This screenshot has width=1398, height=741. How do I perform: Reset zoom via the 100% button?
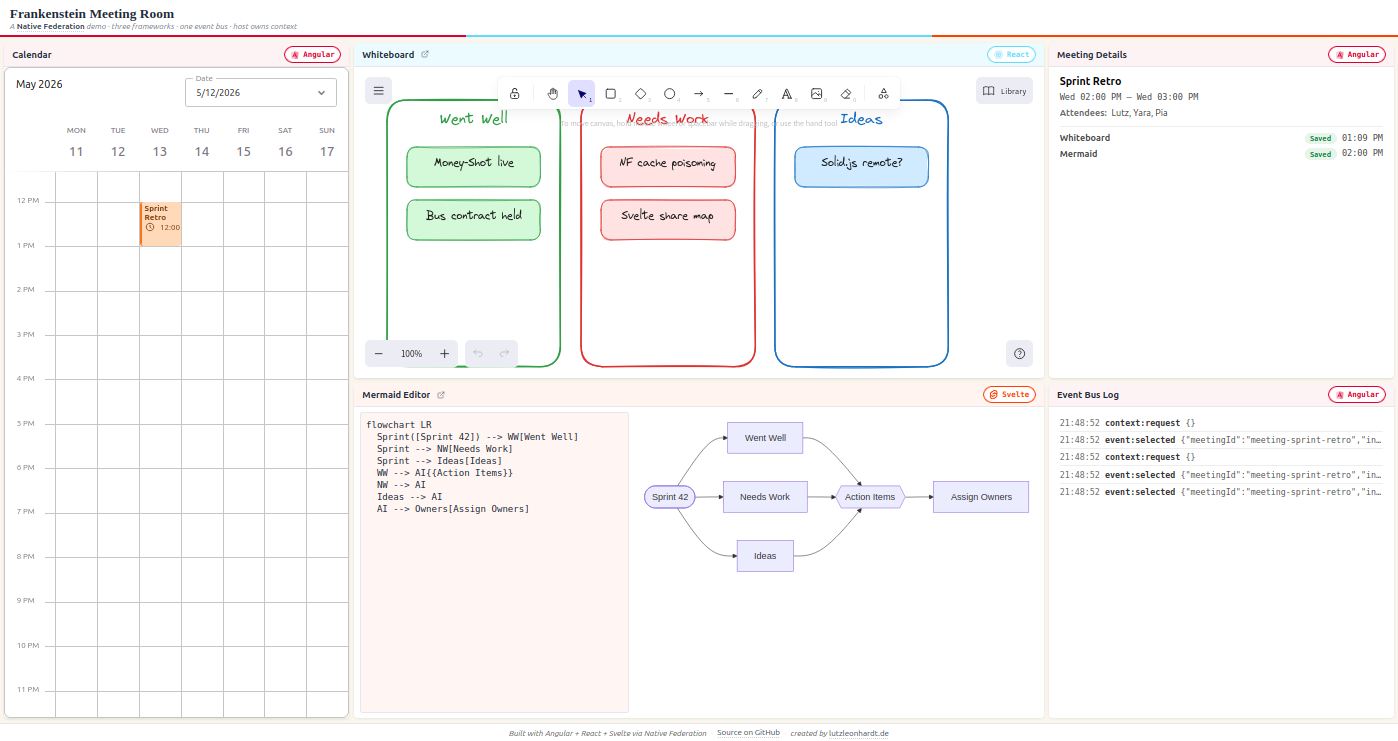coord(412,353)
